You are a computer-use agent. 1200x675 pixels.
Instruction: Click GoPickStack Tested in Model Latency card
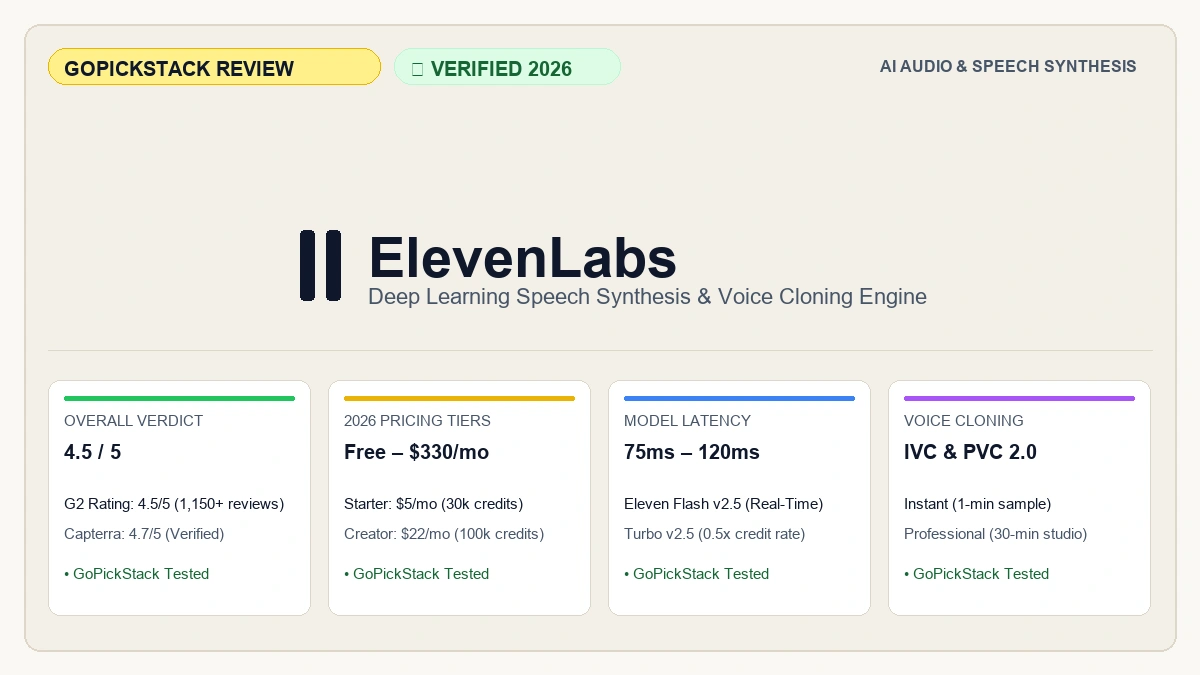pyautogui.click(x=696, y=574)
